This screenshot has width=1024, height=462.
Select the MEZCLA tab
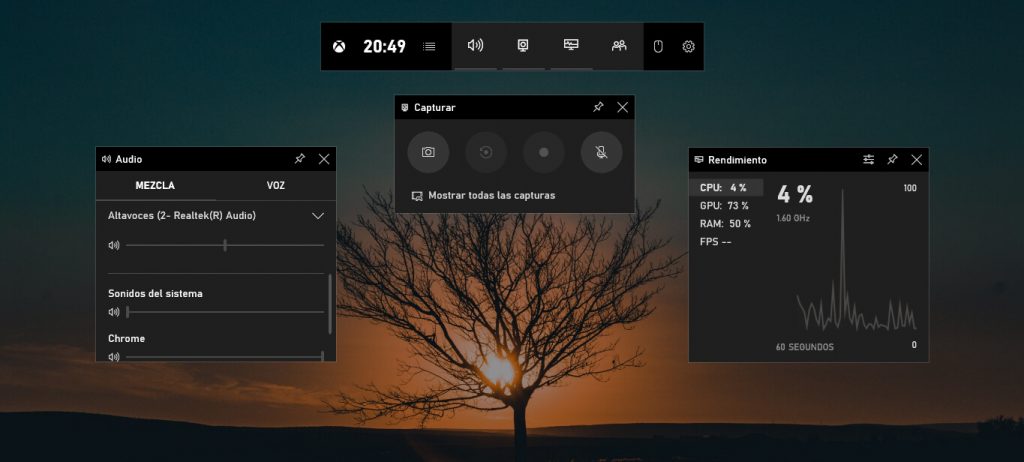[155, 185]
